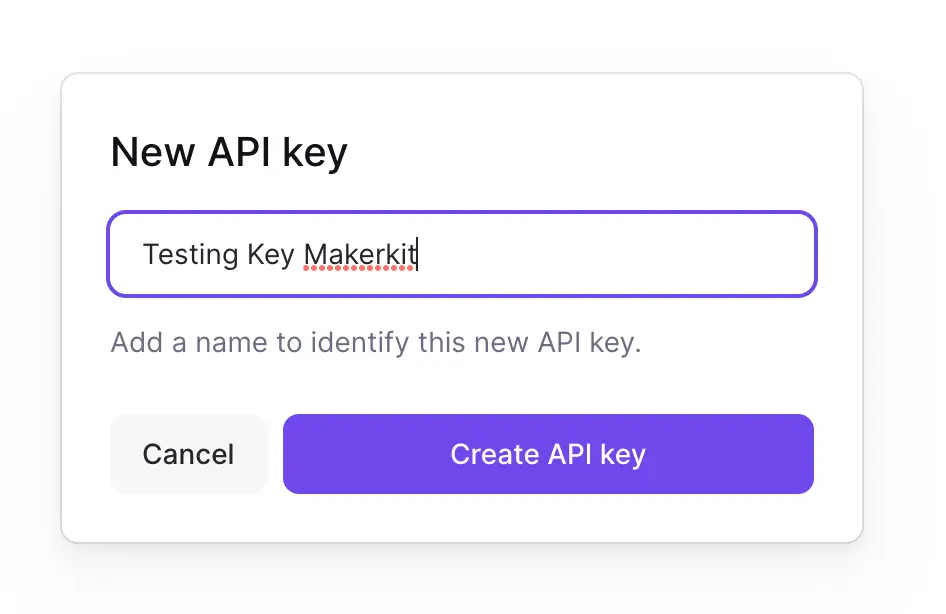This screenshot has width=946, height=614.
Task: Click blank dialog area right of the title
Action: click(600, 152)
